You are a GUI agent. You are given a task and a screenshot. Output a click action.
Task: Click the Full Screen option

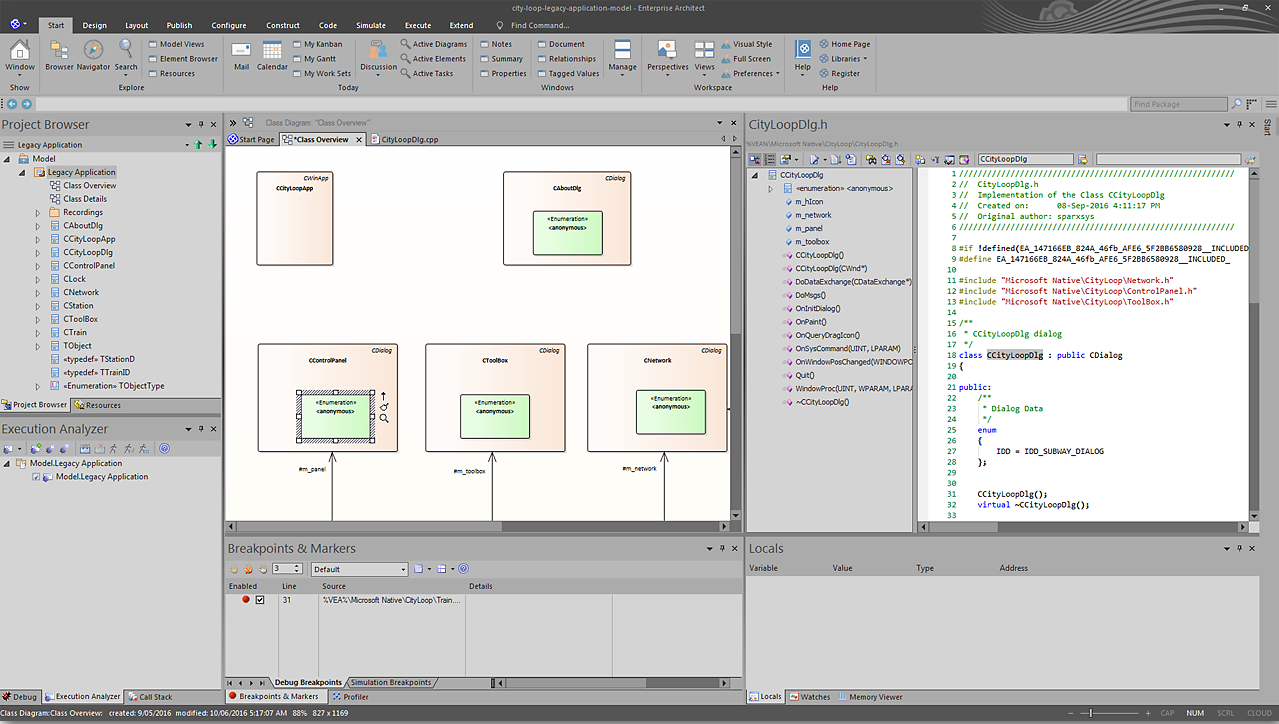pos(746,59)
